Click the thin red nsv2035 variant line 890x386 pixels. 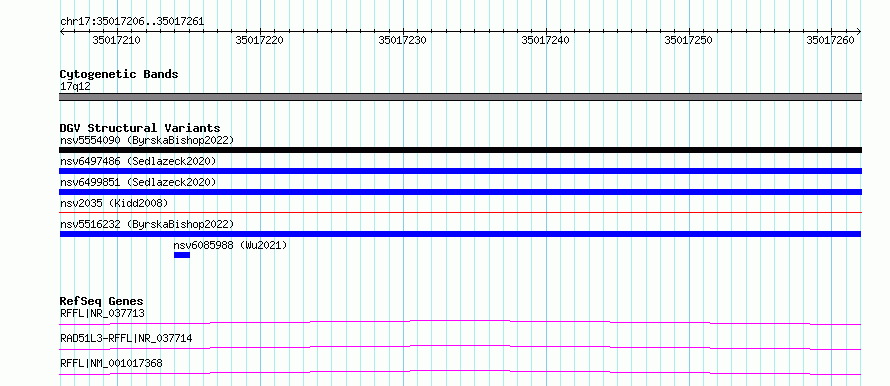pos(460,213)
